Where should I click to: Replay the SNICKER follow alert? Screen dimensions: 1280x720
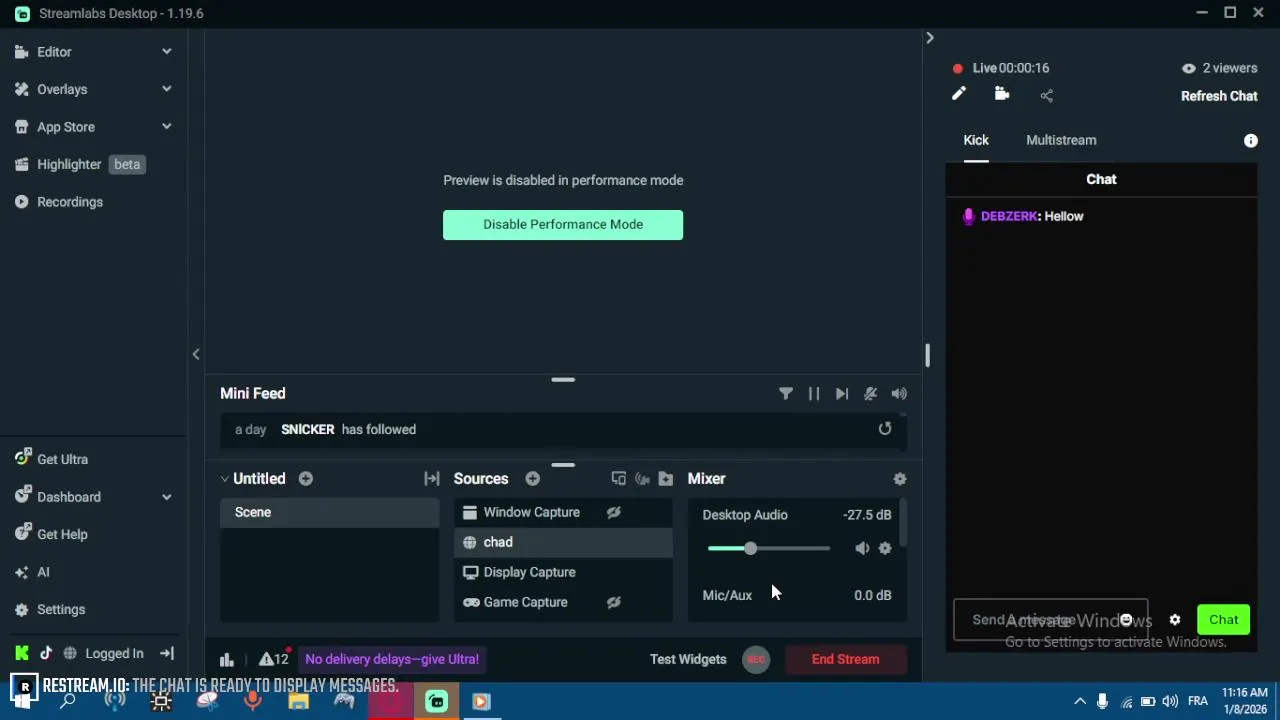[x=885, y=429]
